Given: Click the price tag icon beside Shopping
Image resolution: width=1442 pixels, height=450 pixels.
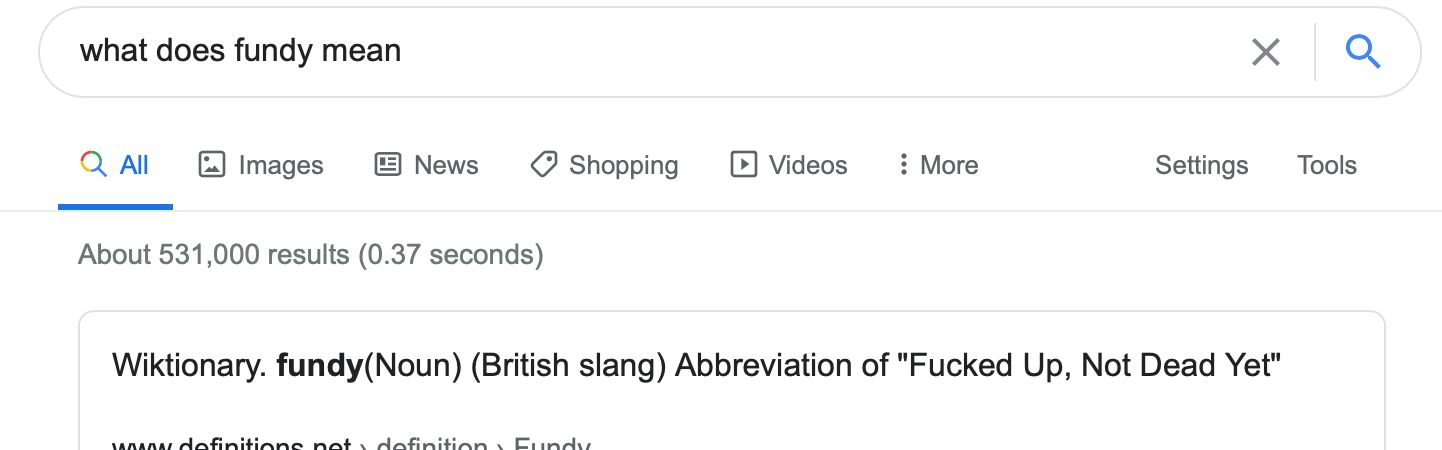Looking at the screenshot, I should pyautogui.click(x=543, y=165).
